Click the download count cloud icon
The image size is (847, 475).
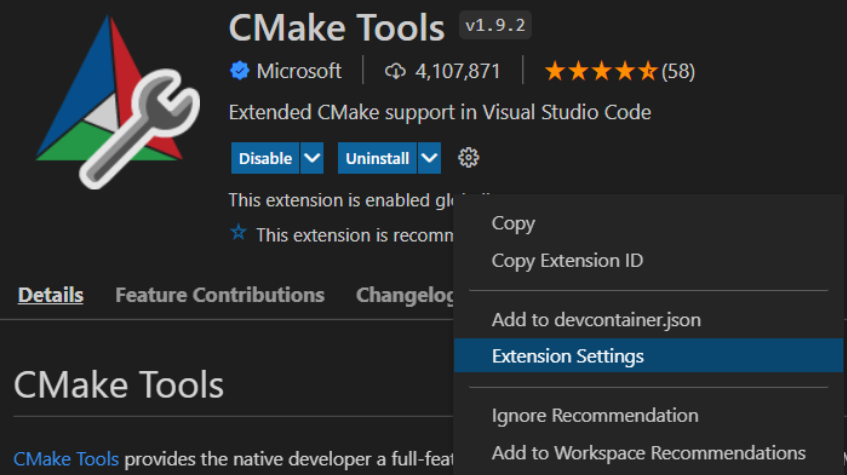coord(395,71)
